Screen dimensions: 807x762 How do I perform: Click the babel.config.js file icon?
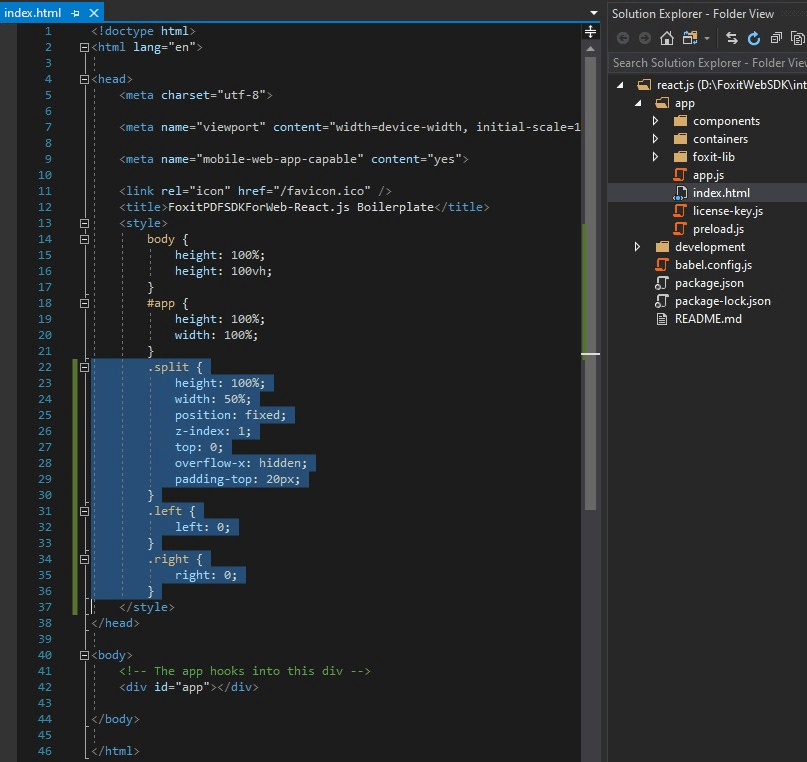(x=662, y=265)
